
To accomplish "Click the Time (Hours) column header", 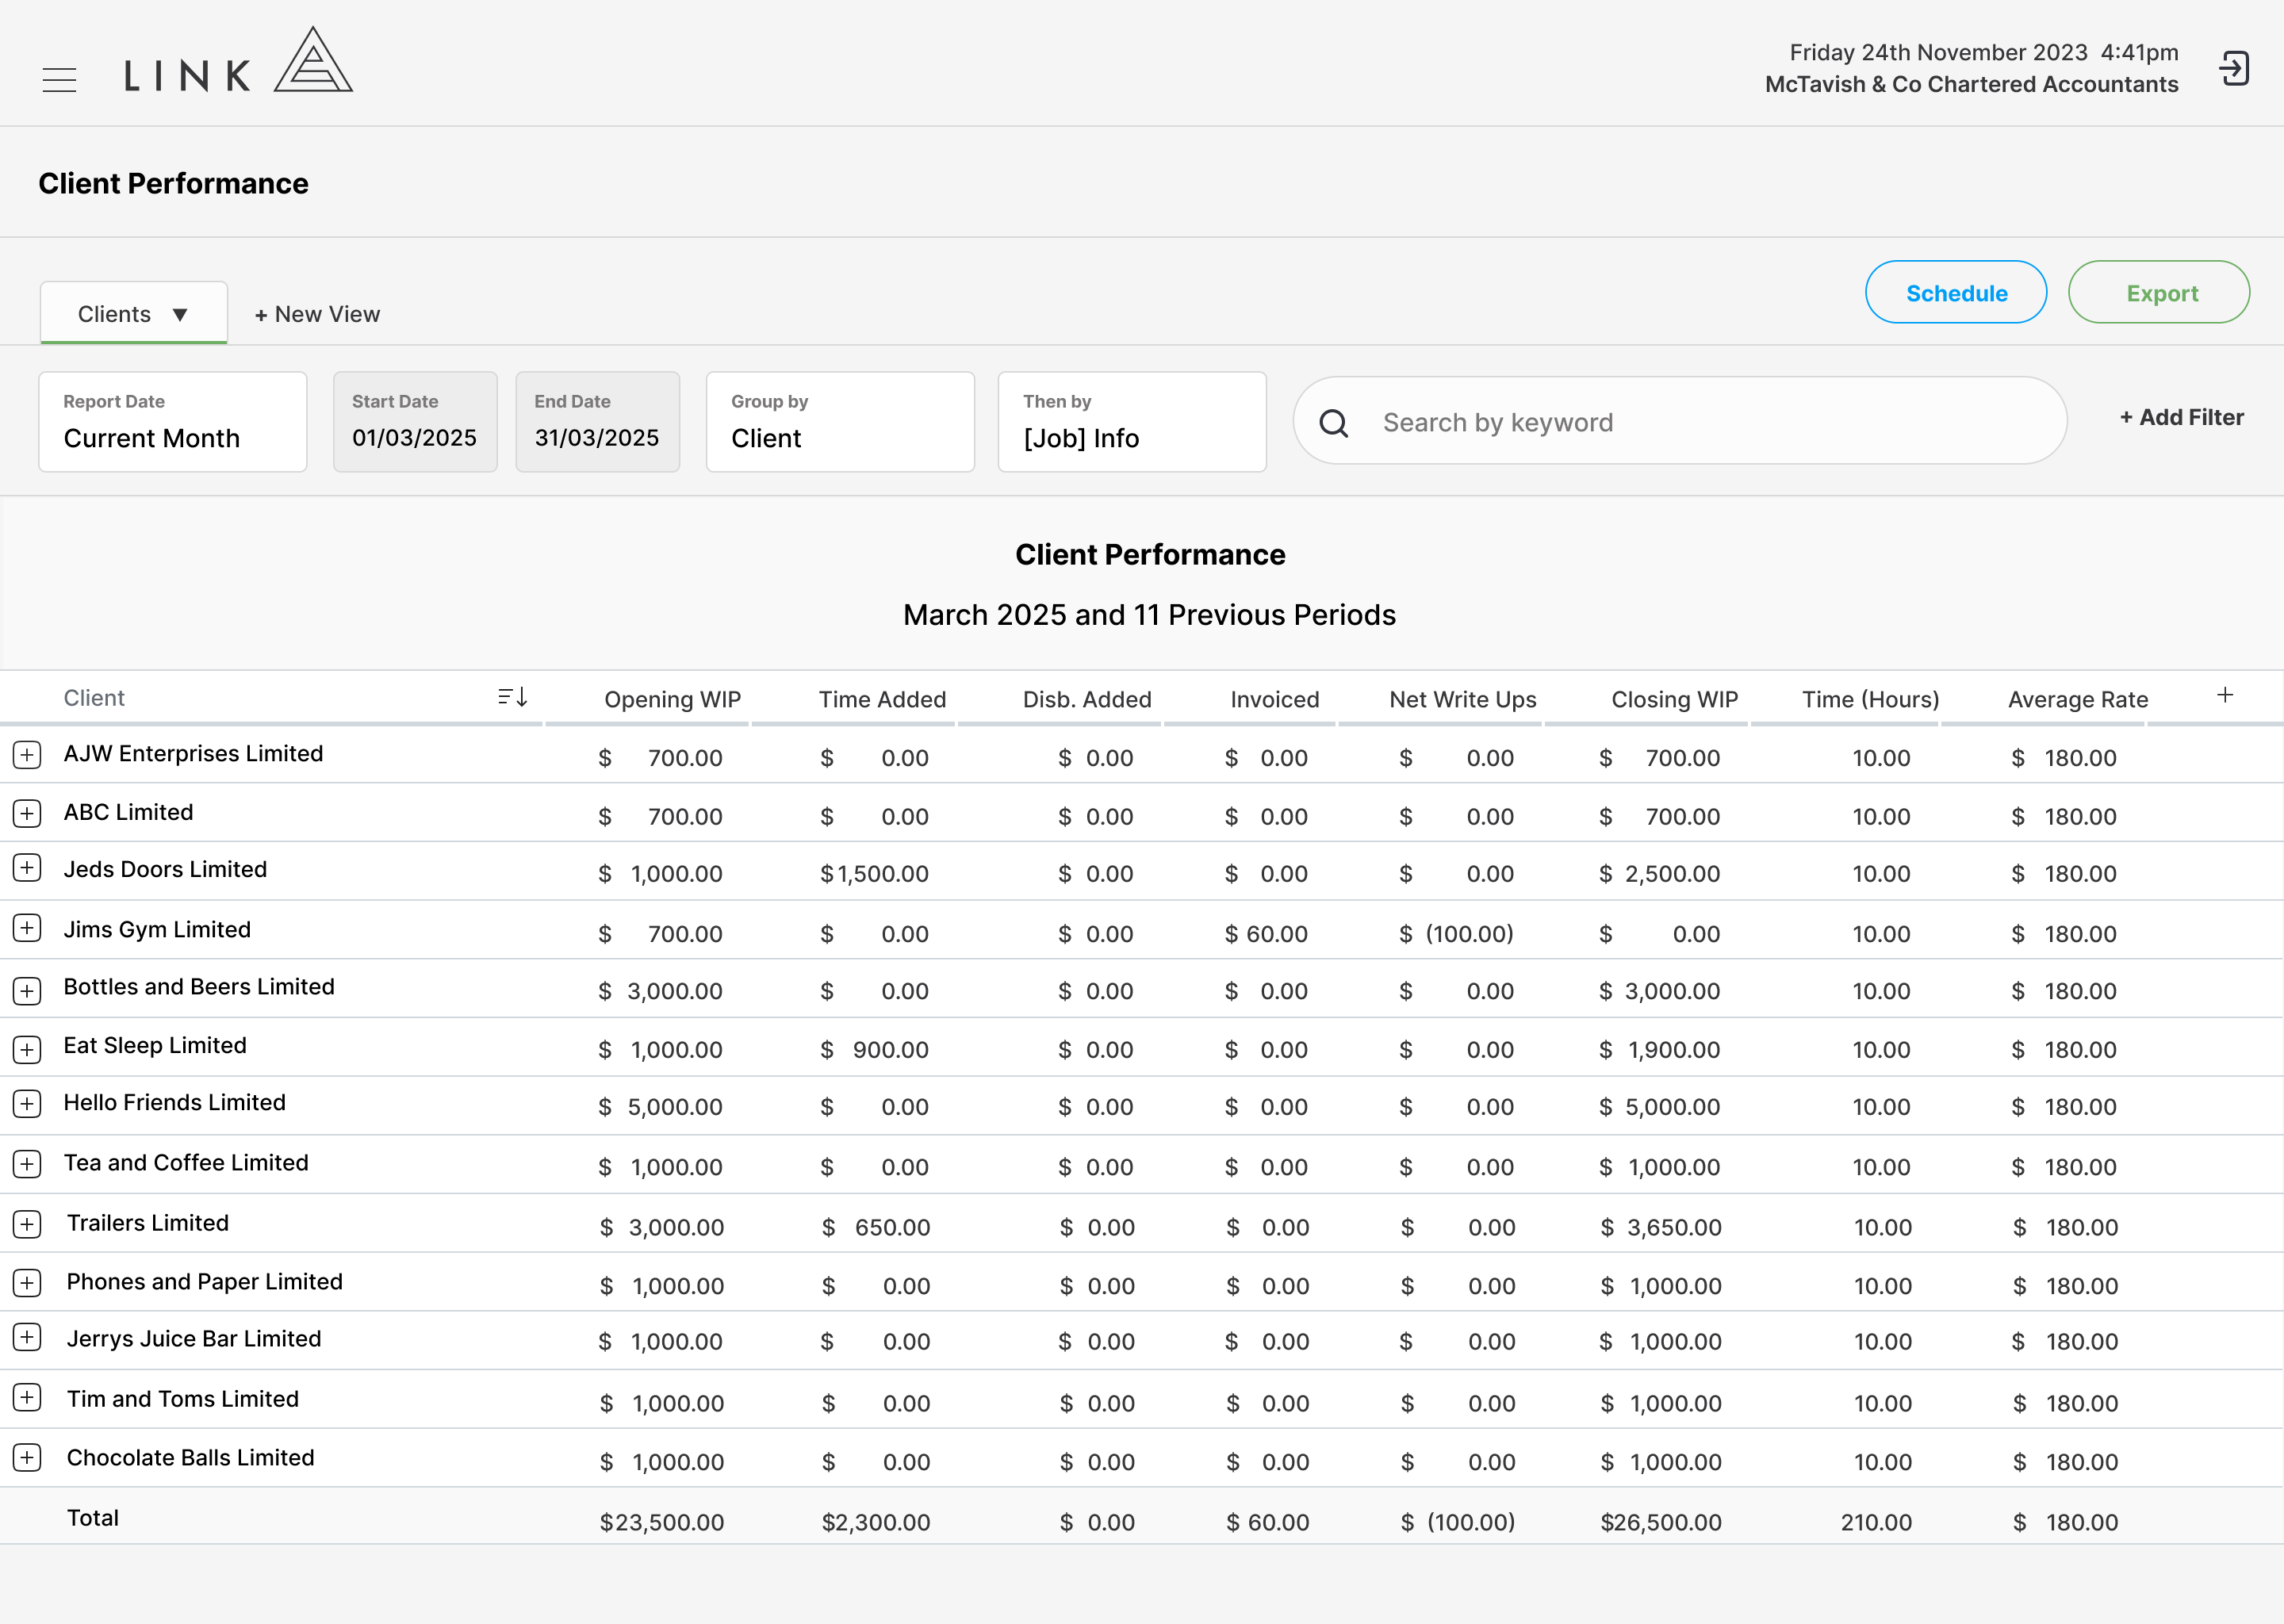I will pyautogui.click(x=1870, y=700).
